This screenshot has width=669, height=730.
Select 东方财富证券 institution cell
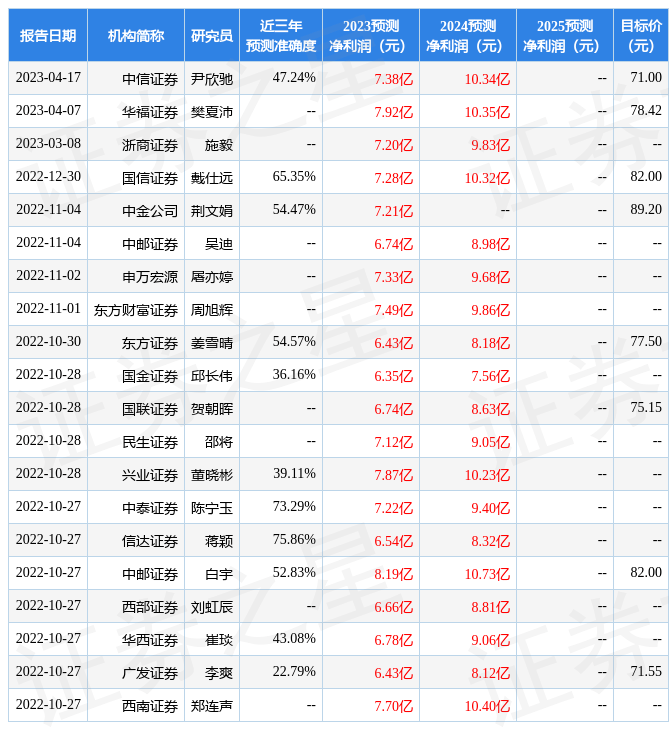click(x=136, y=310)
